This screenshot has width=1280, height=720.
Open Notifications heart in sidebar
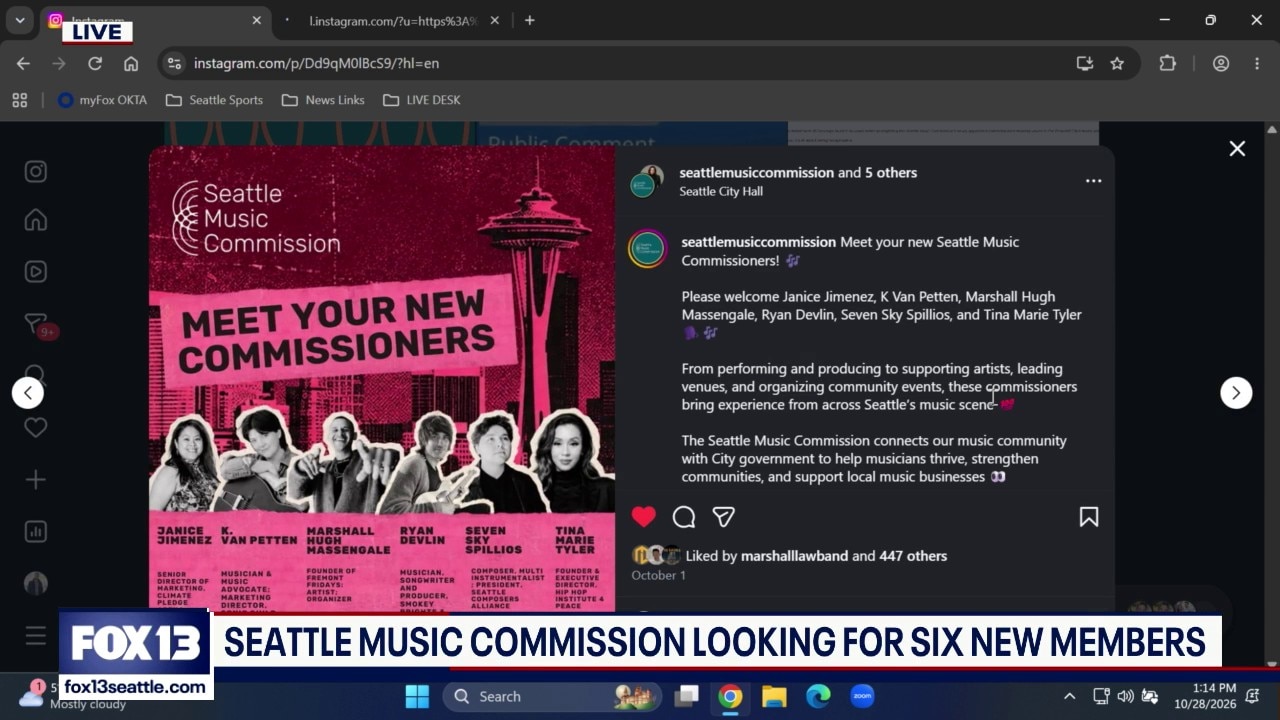click(36, 428)
